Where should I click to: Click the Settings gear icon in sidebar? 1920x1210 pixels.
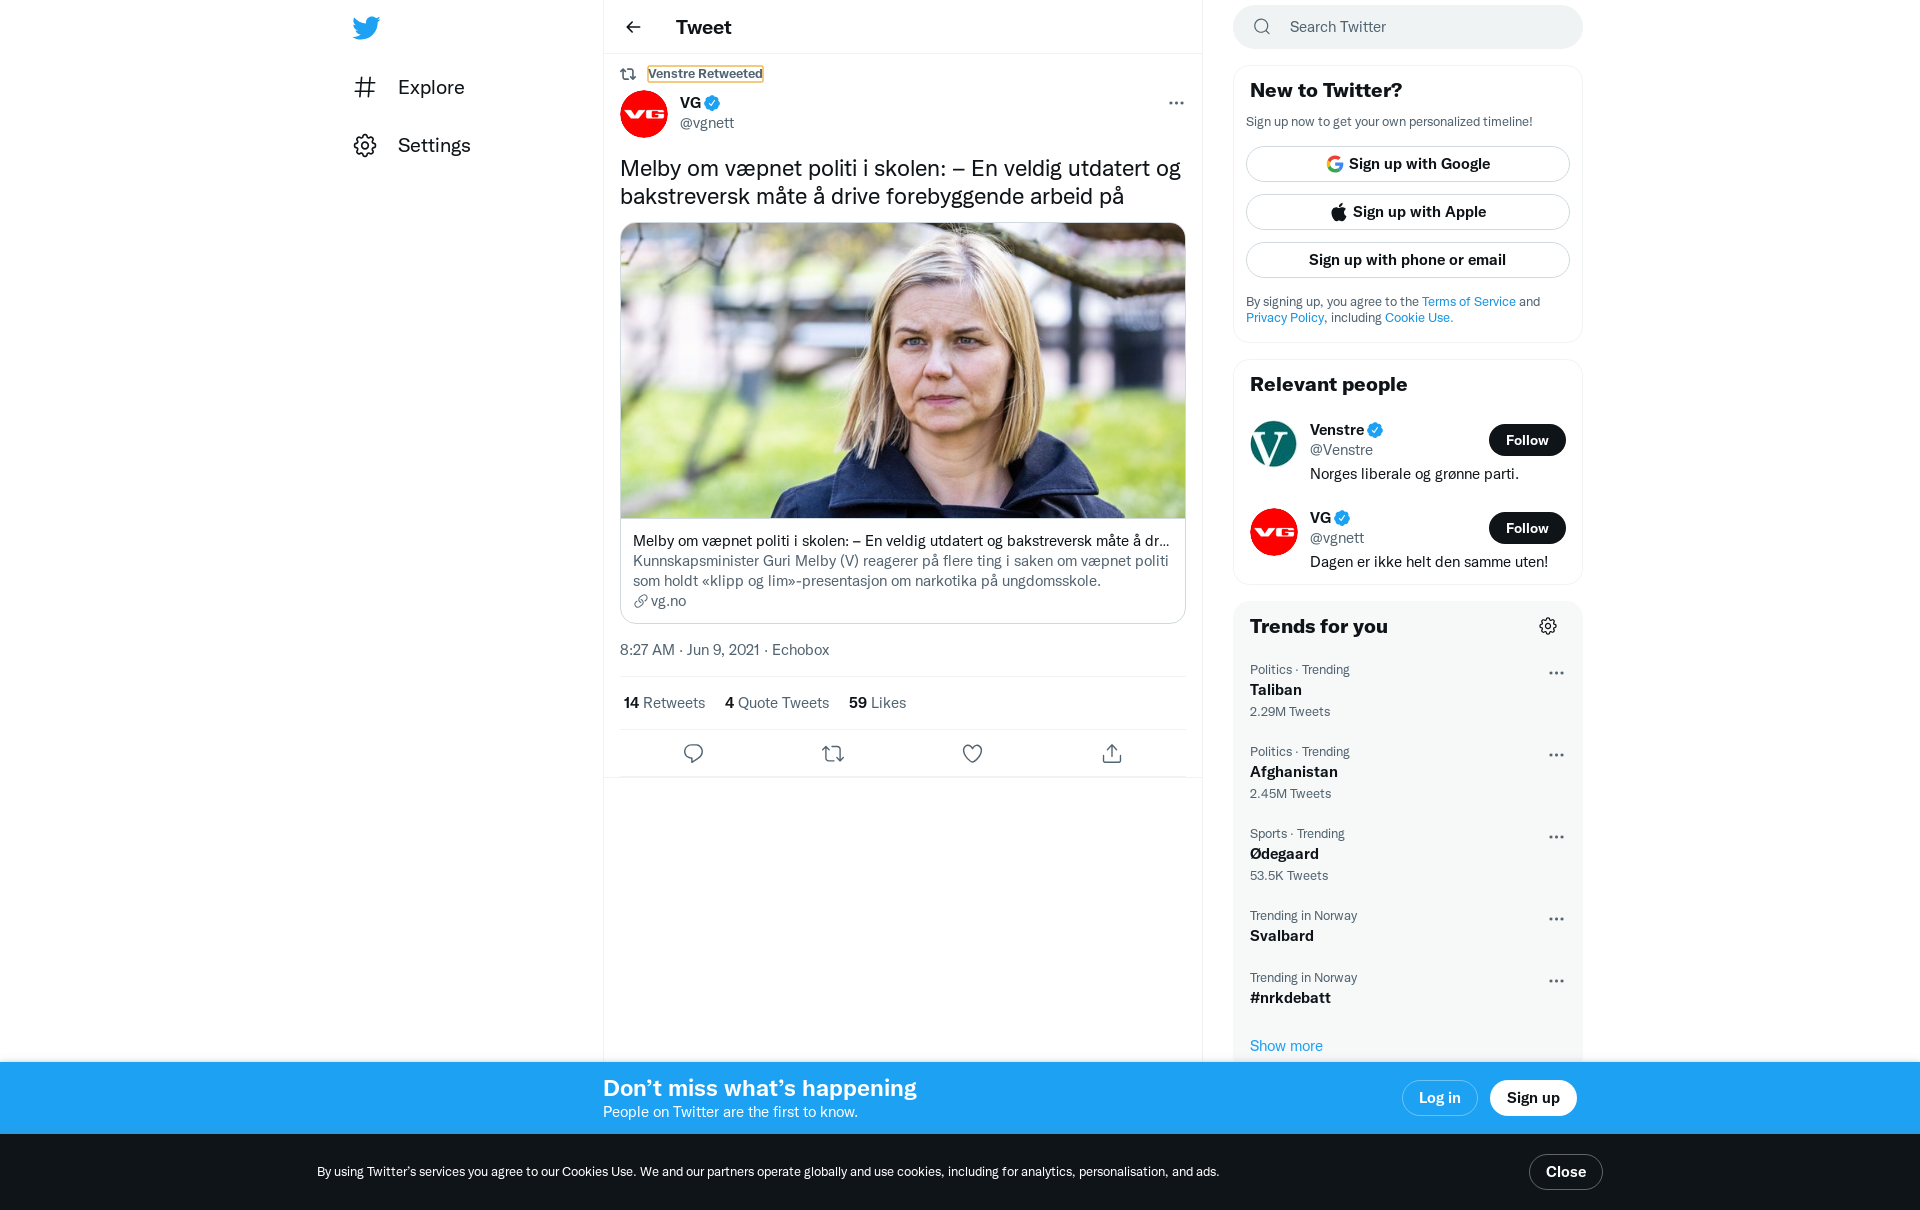(x=365, y=145)
